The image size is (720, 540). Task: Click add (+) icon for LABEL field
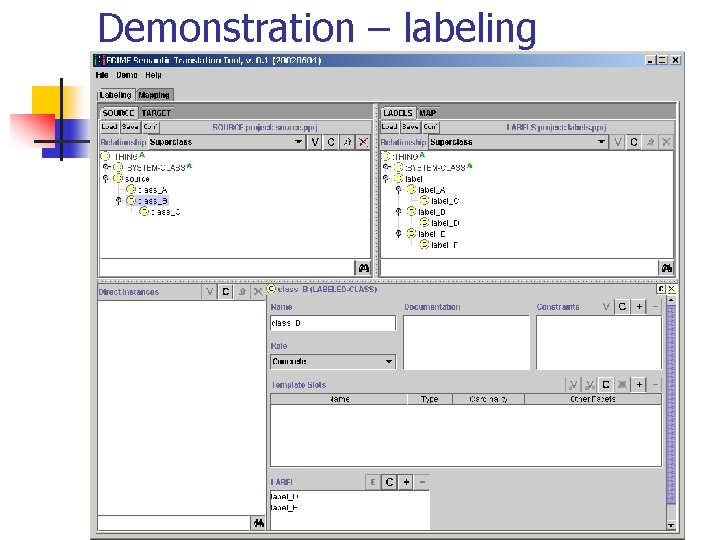tap(406, 482)
